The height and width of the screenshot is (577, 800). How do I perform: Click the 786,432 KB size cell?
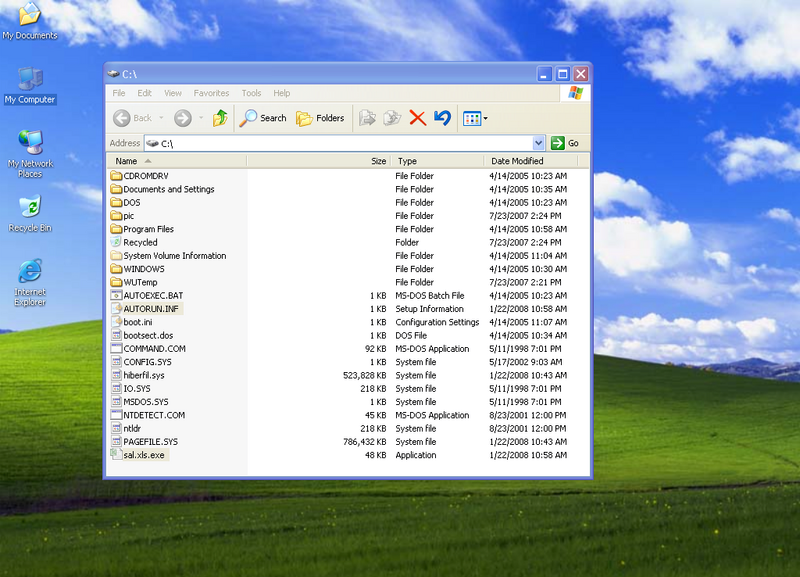[x=364, y=442]
